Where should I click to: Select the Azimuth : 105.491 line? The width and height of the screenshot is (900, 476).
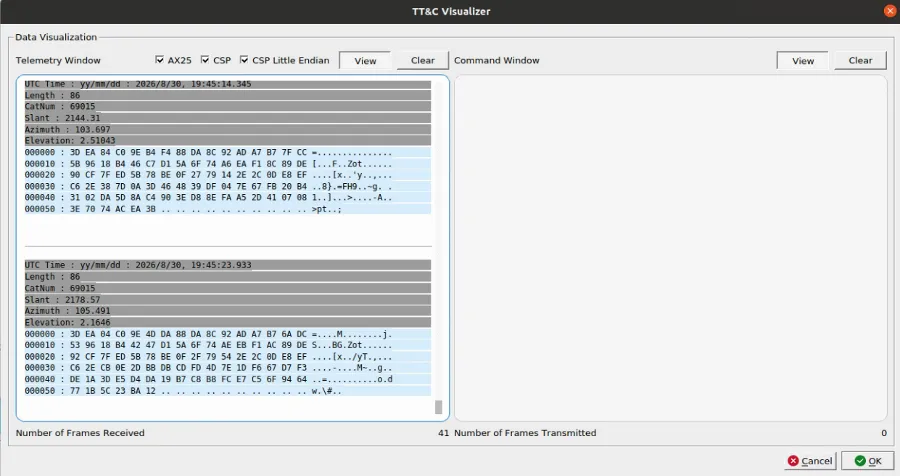click(227, 311)
